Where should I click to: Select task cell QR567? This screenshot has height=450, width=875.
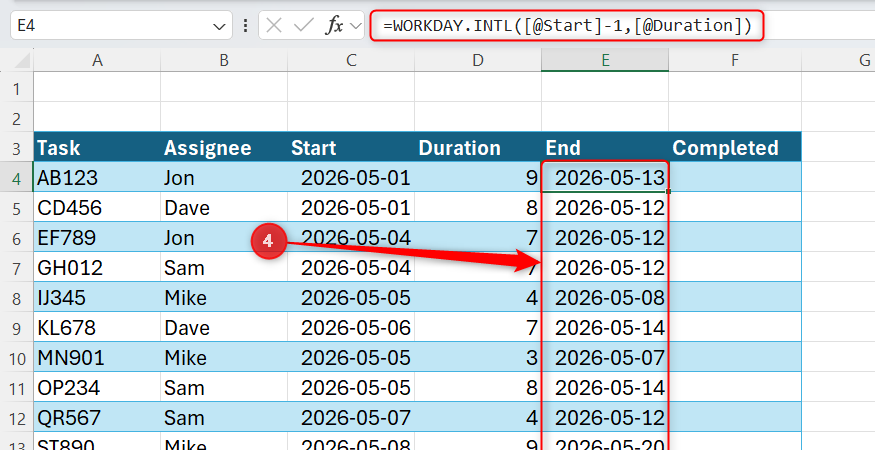pos(97,418)
